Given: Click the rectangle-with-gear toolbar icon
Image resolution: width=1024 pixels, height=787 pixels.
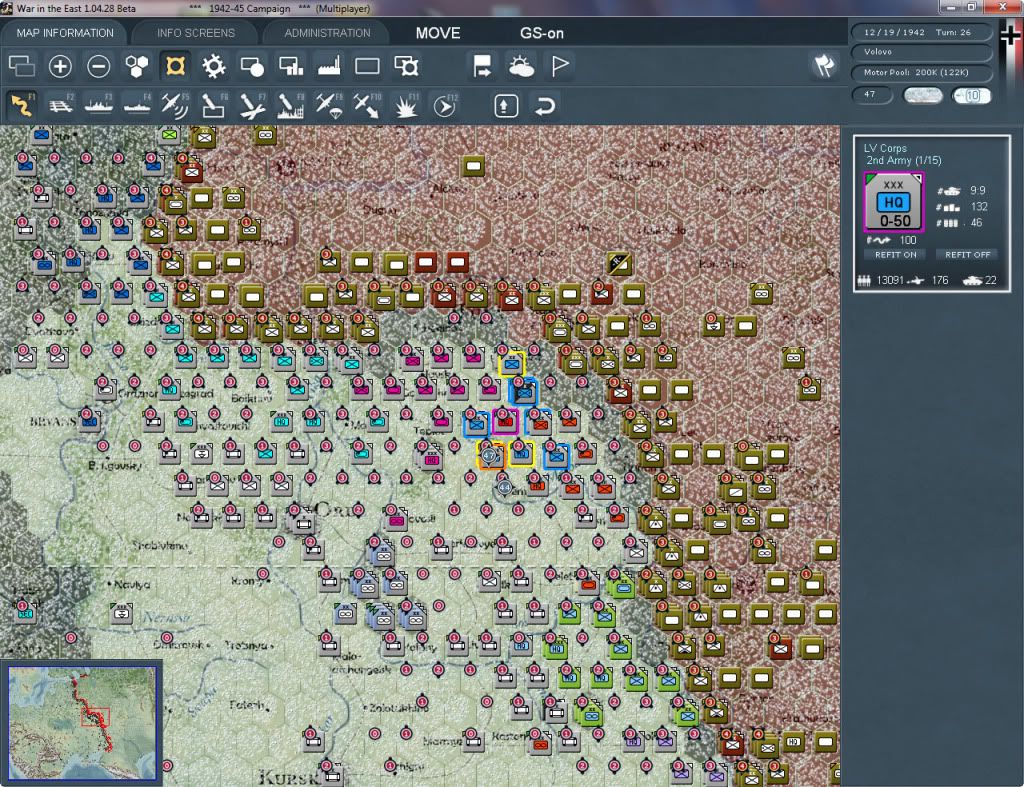Looking at the screenshot, I should 406,66.
